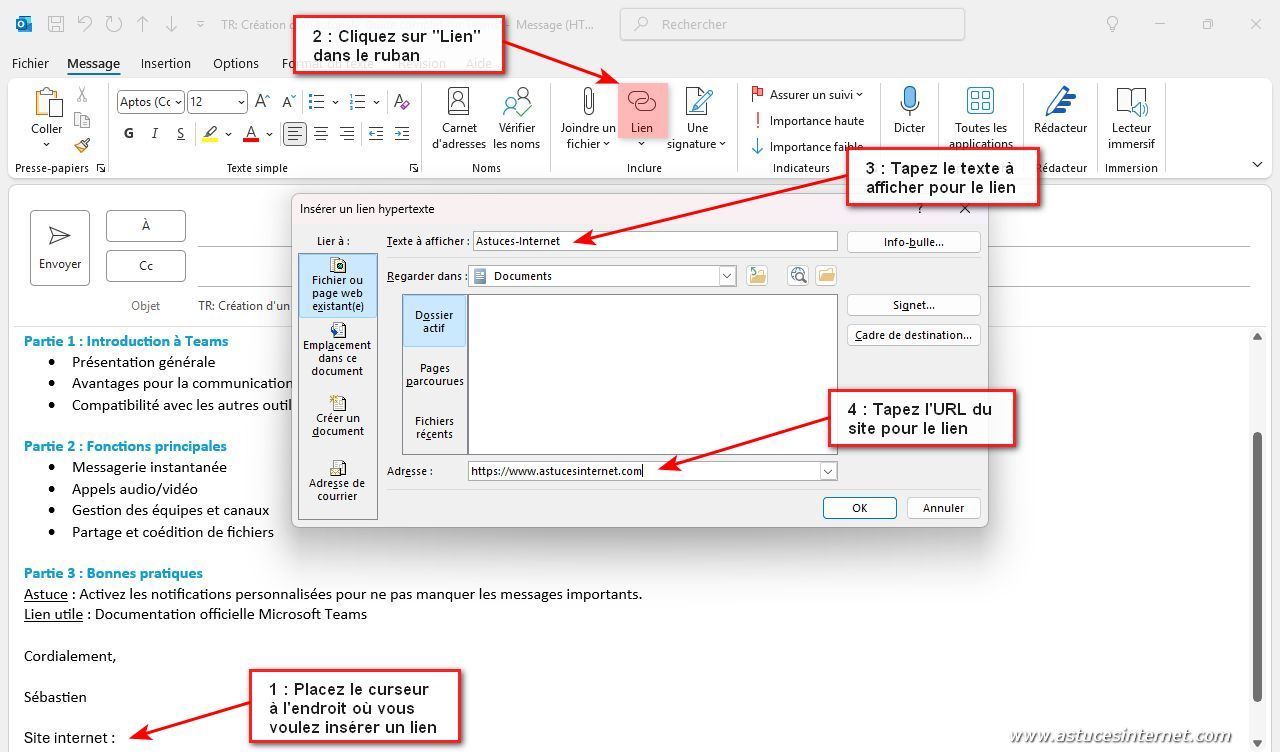Open the Une signature menu

point(697,118)
